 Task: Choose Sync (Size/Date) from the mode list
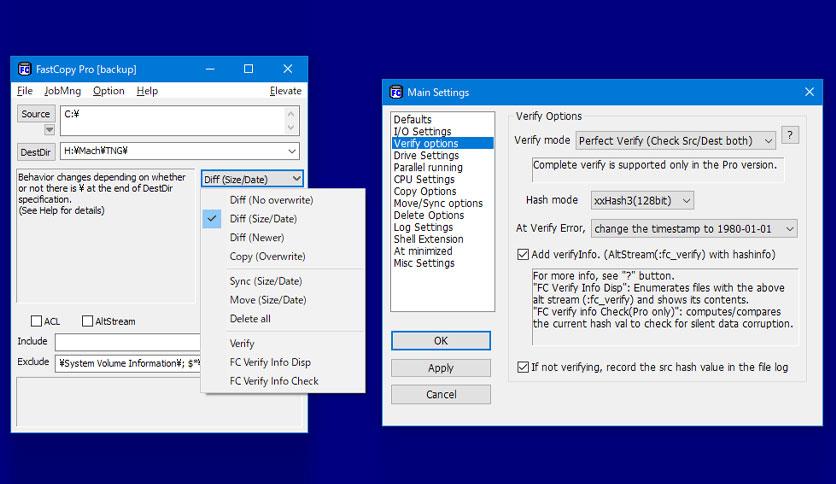[267, 281]
